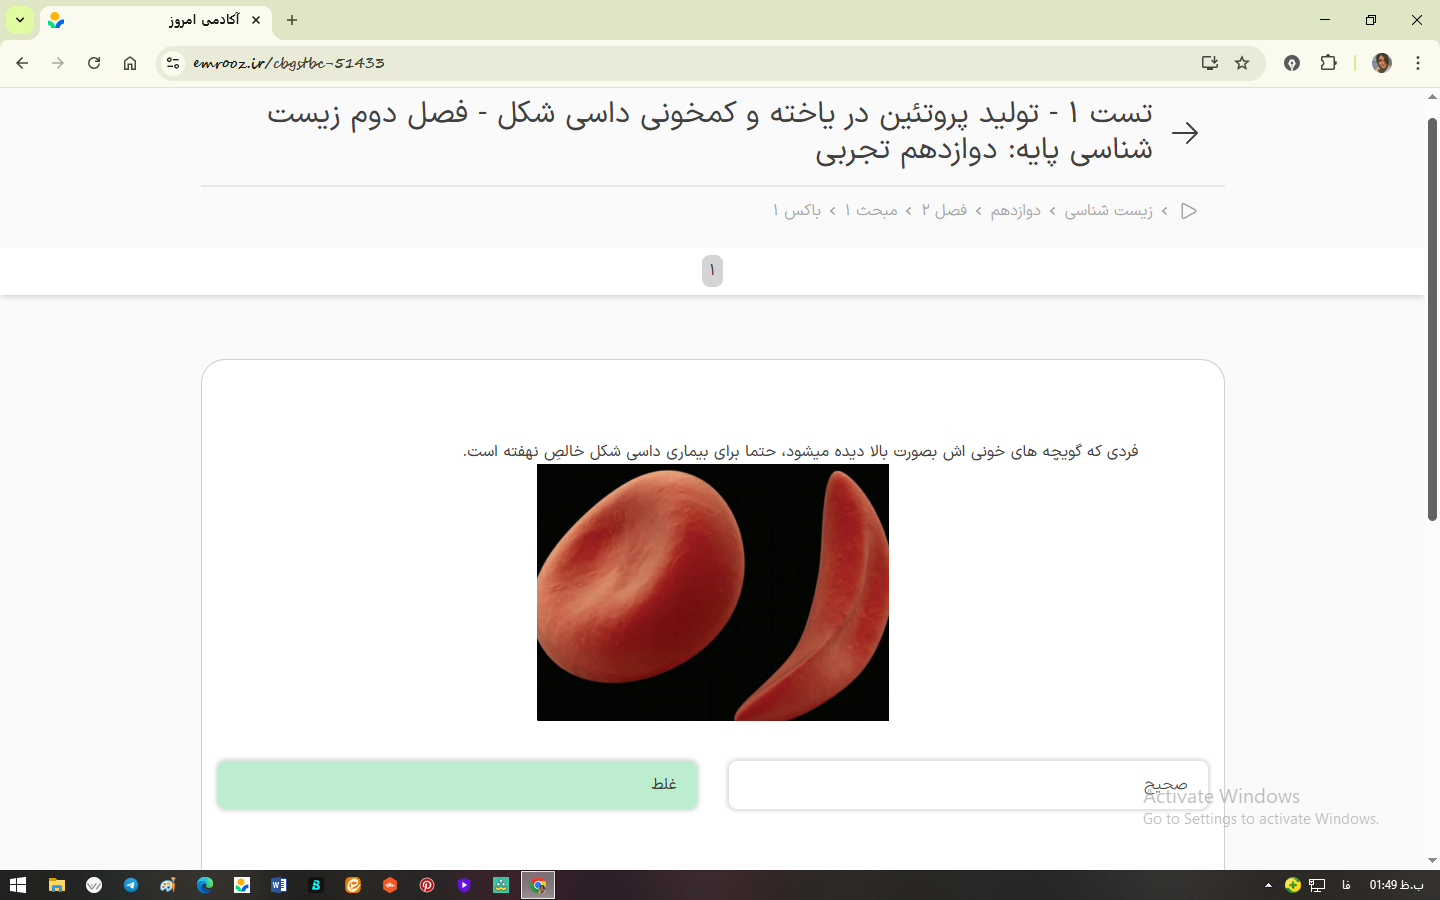Open a new browser tab
Viewport: 1440px width, 900px height.
point(292,20)
